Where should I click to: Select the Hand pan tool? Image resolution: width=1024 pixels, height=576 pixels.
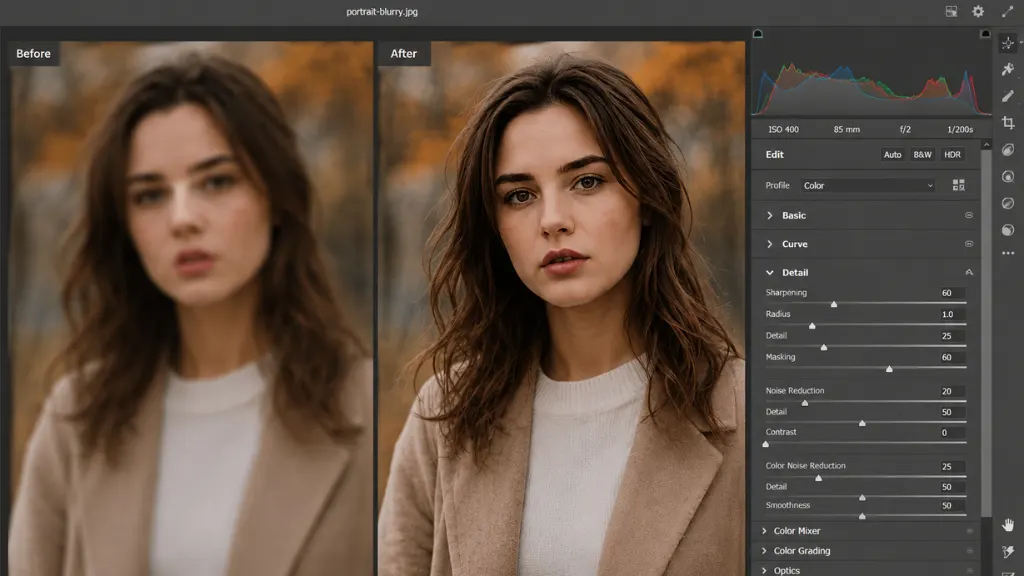coord(1008,524)
